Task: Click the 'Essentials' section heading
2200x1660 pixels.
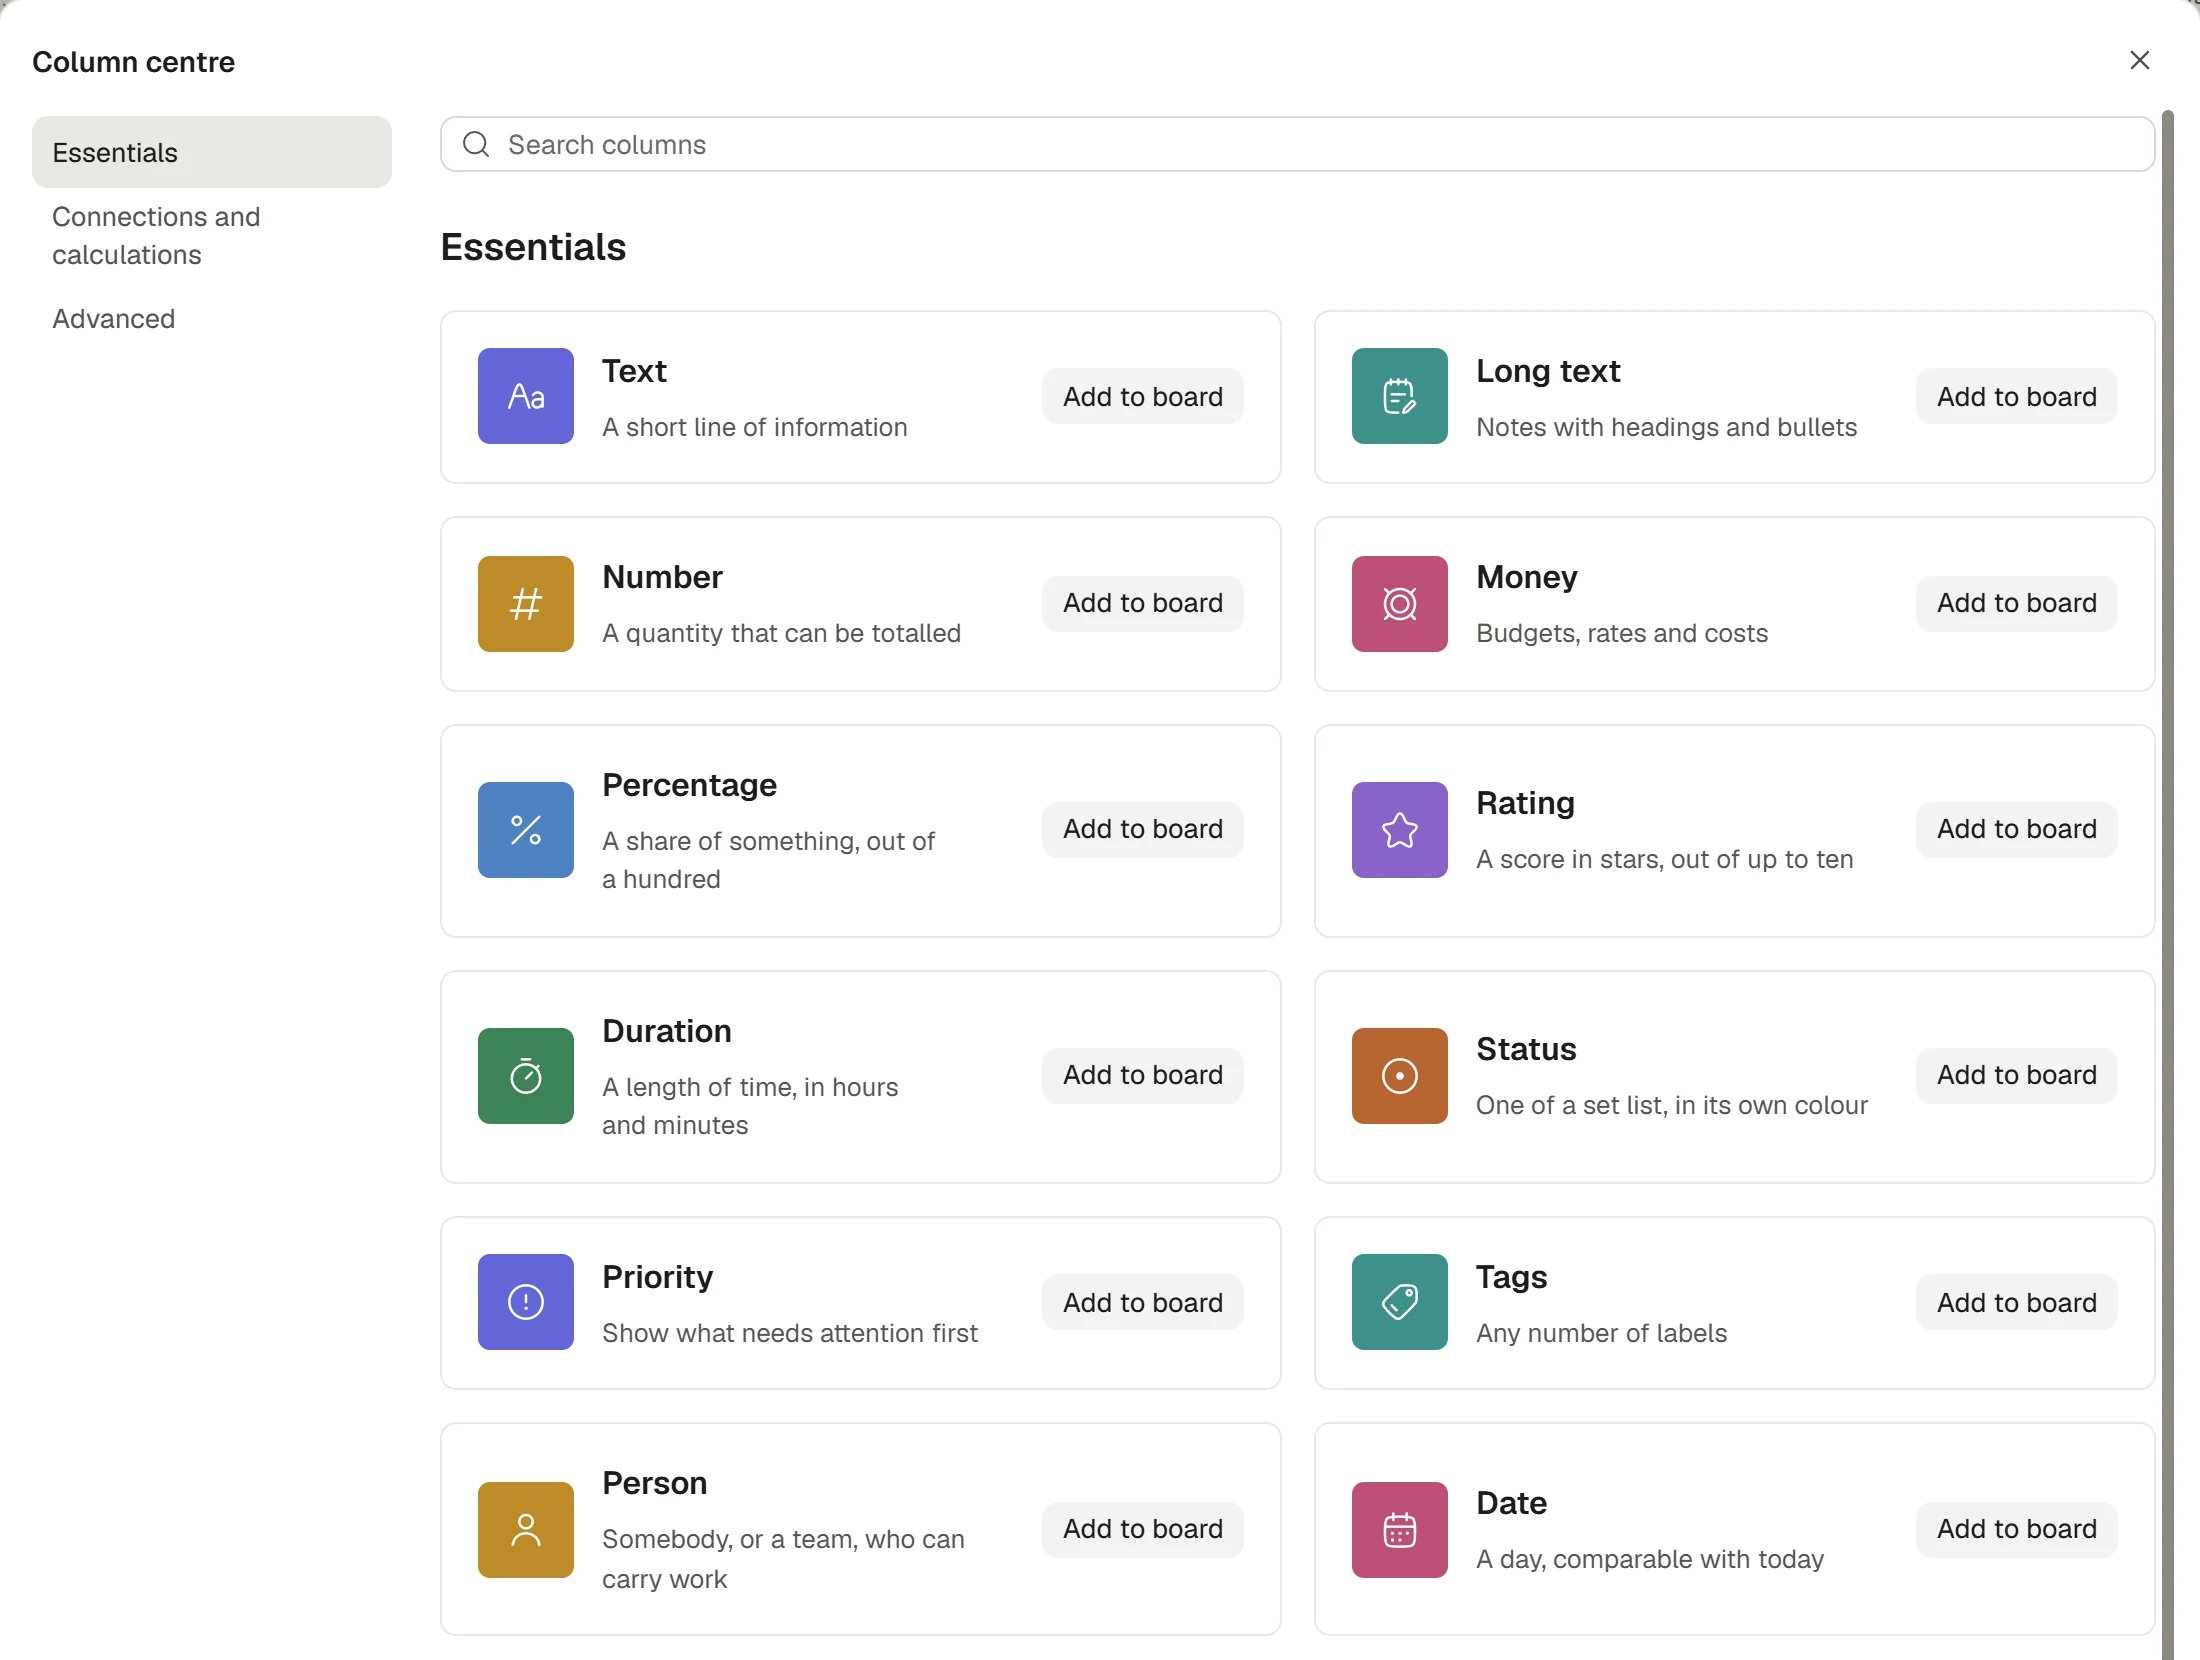Action: pos(533,247)
